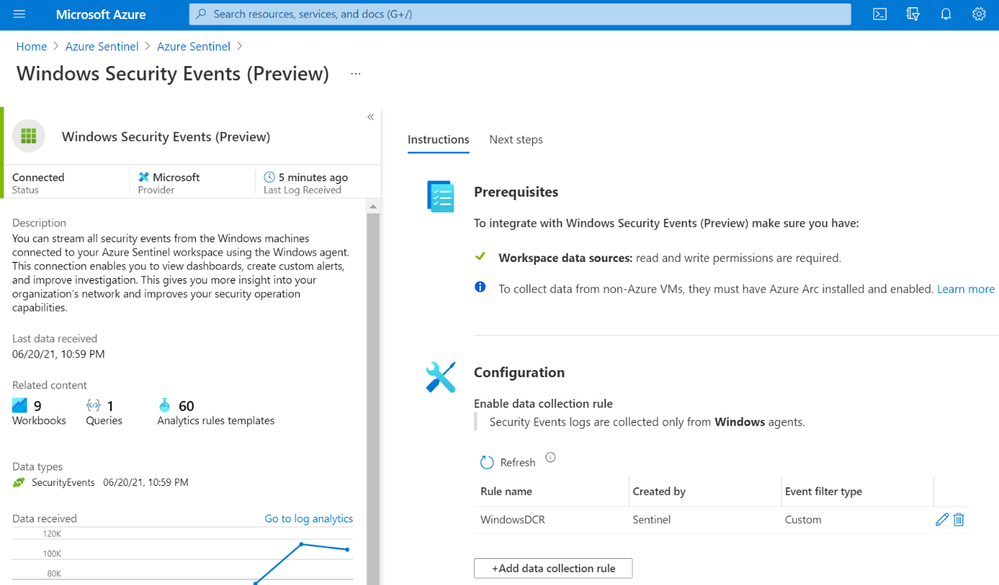The height and width of the screenshot is (585, 999).
Task: Click +Add data collection rule button
Action: 553,568
